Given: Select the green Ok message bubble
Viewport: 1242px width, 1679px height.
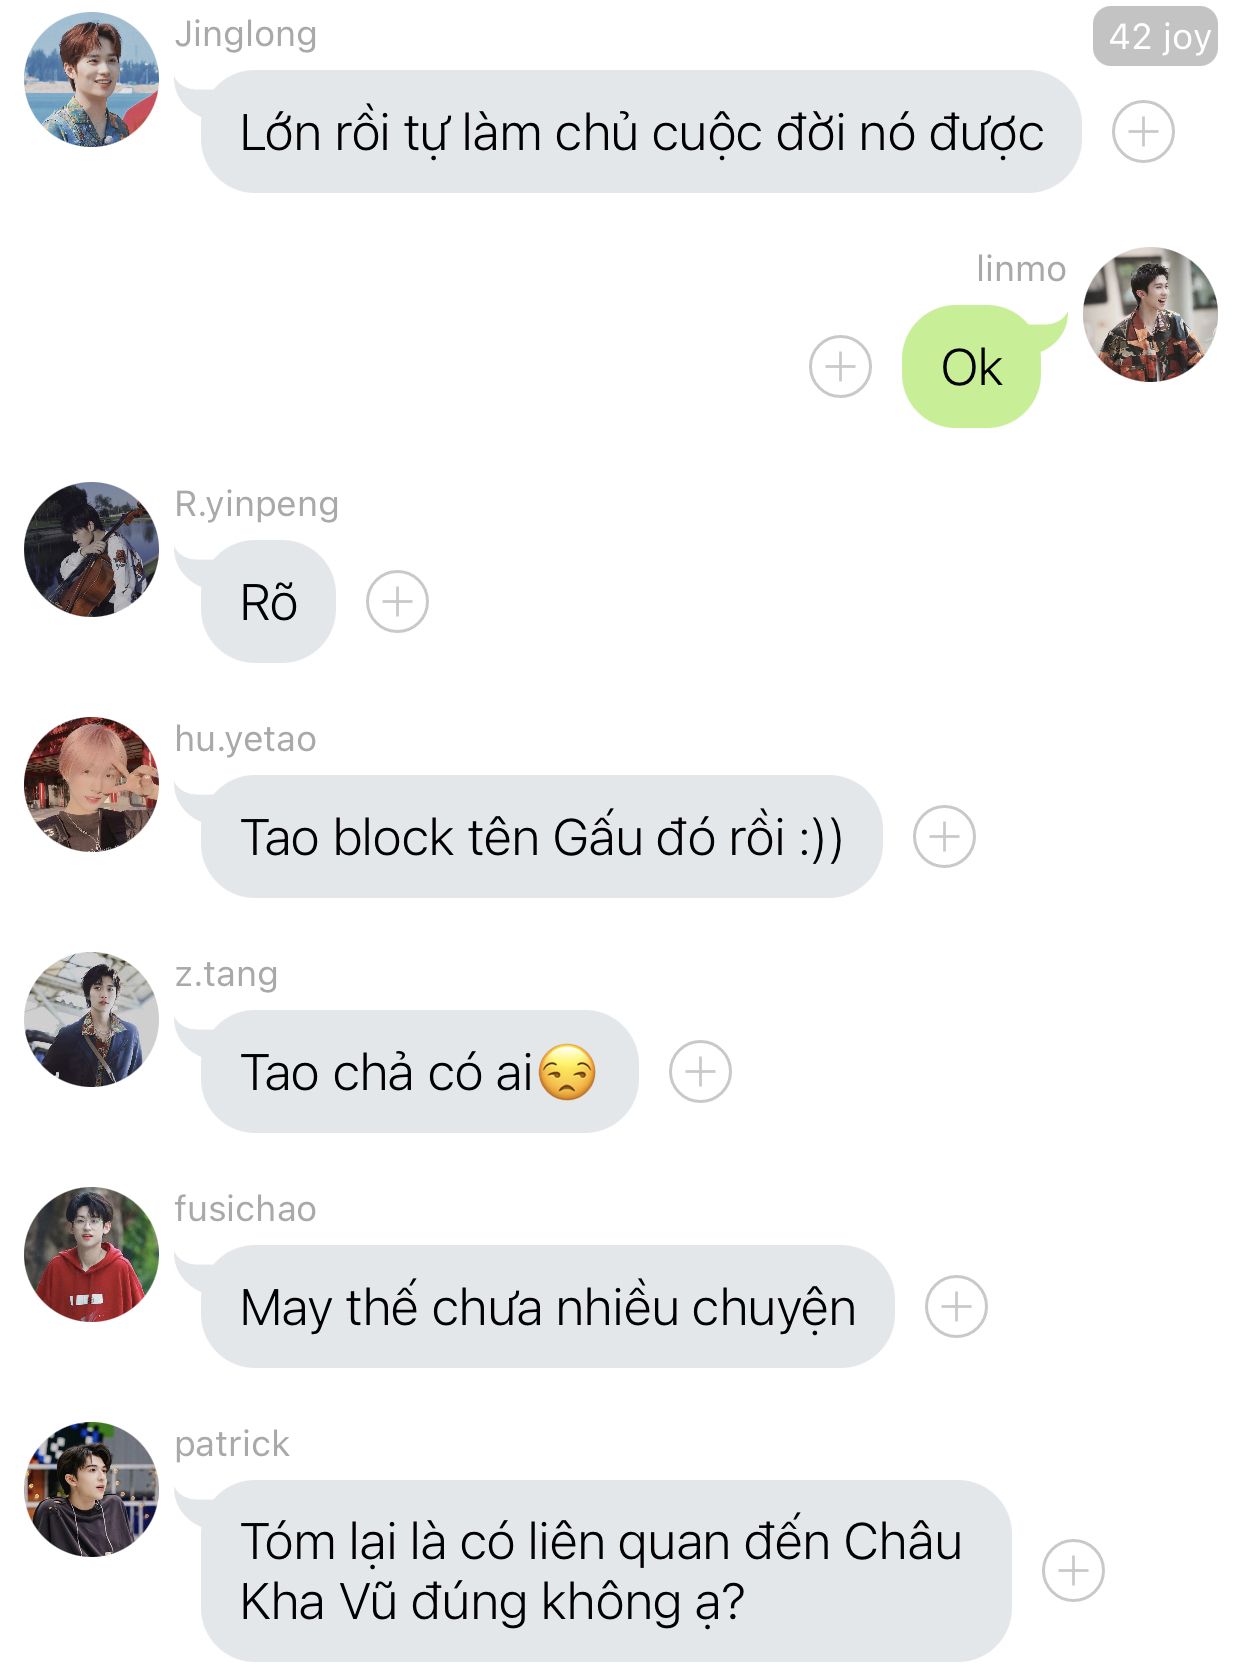Looking at the screenshot, I should pos(972,367).
